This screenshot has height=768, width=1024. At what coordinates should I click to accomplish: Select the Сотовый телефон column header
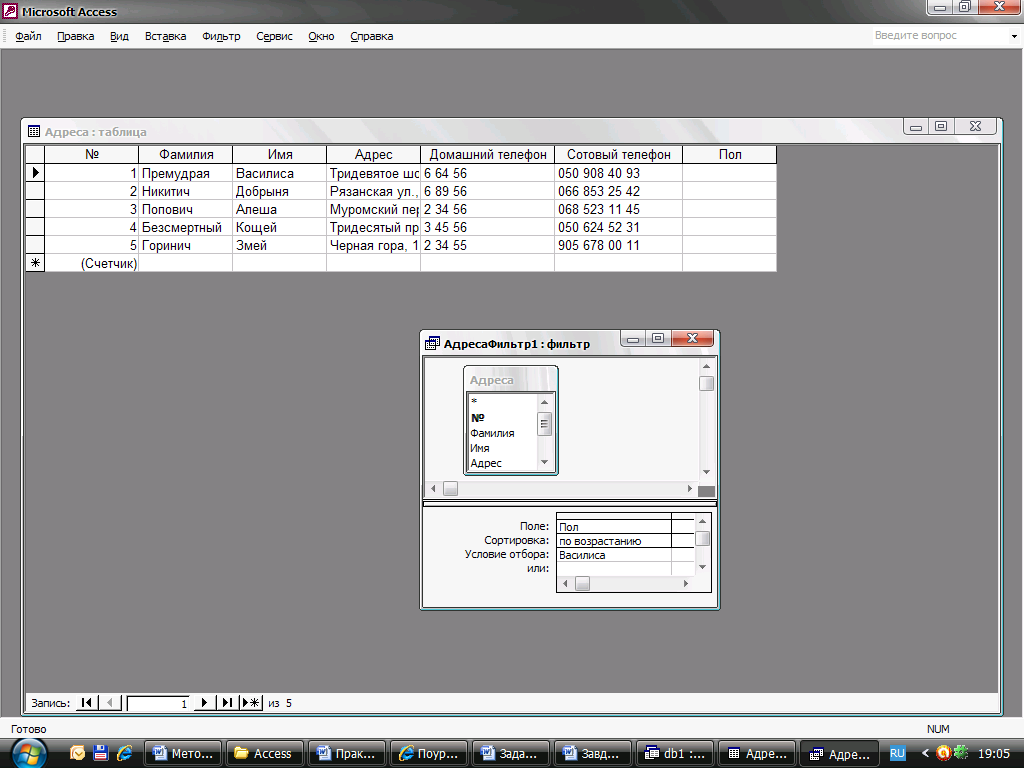(618, 155)
